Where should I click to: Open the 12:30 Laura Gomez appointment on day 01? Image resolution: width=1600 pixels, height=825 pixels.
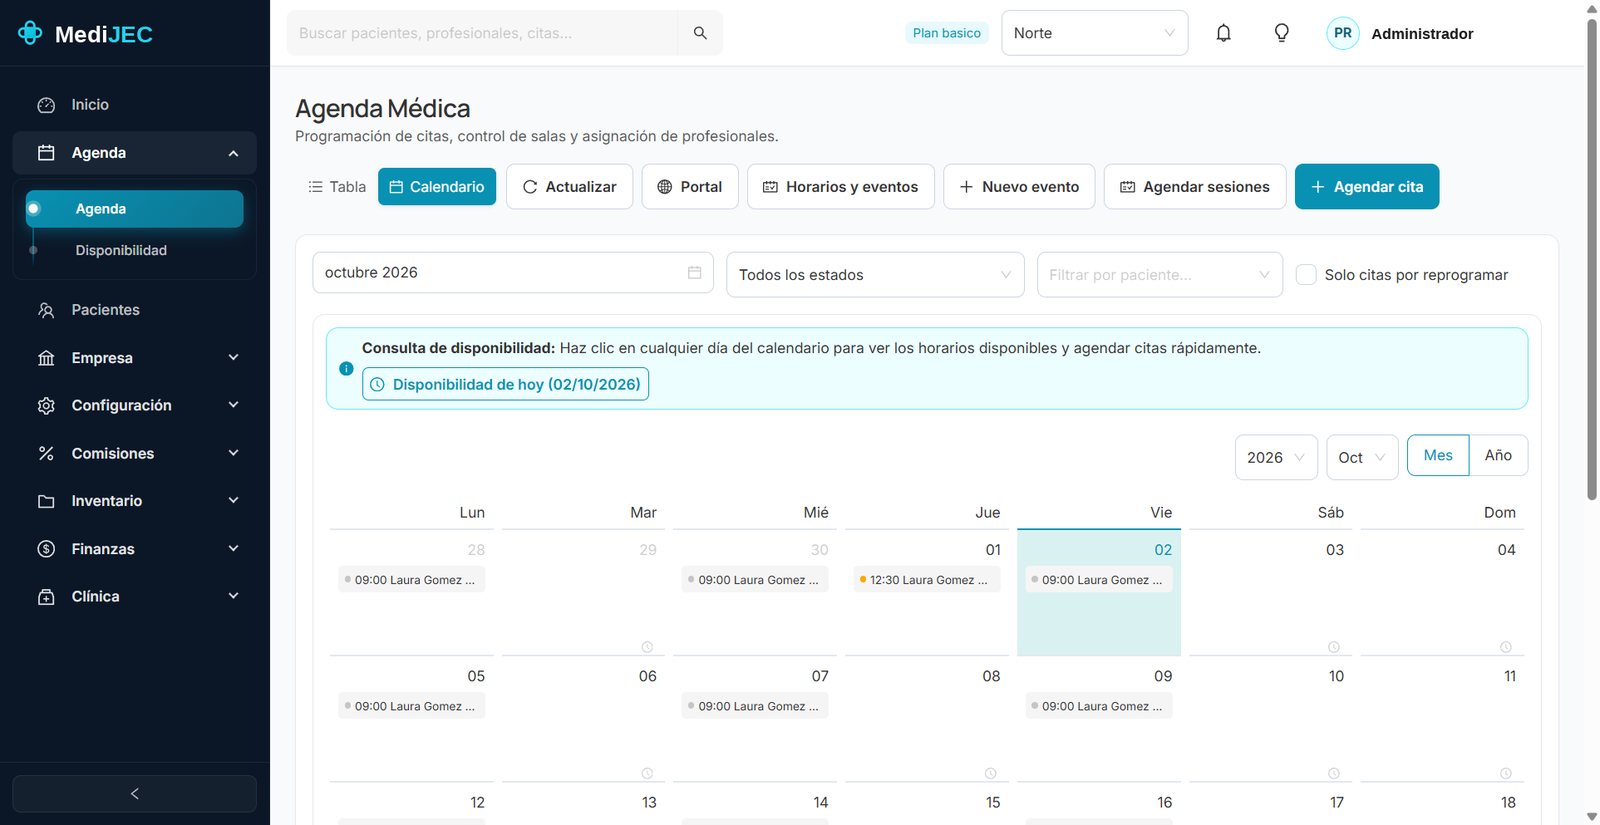click(926, 580)
